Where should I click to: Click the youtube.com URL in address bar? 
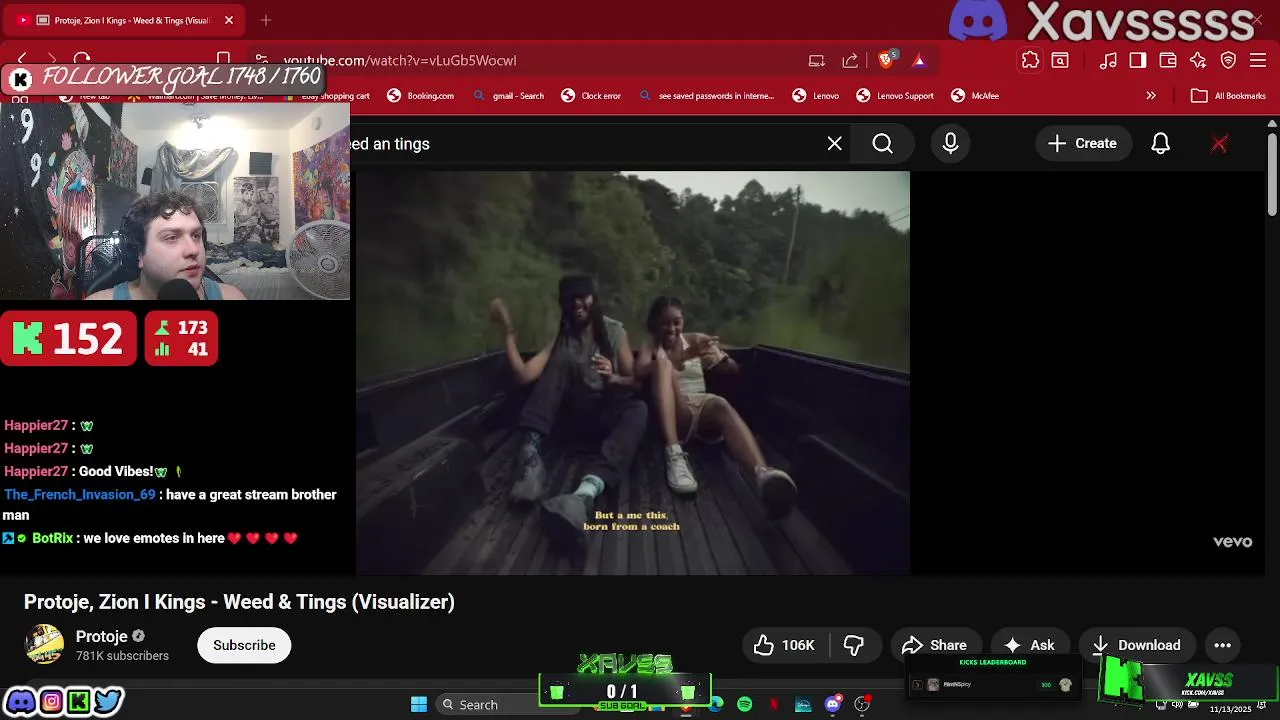tap(400, 60)
